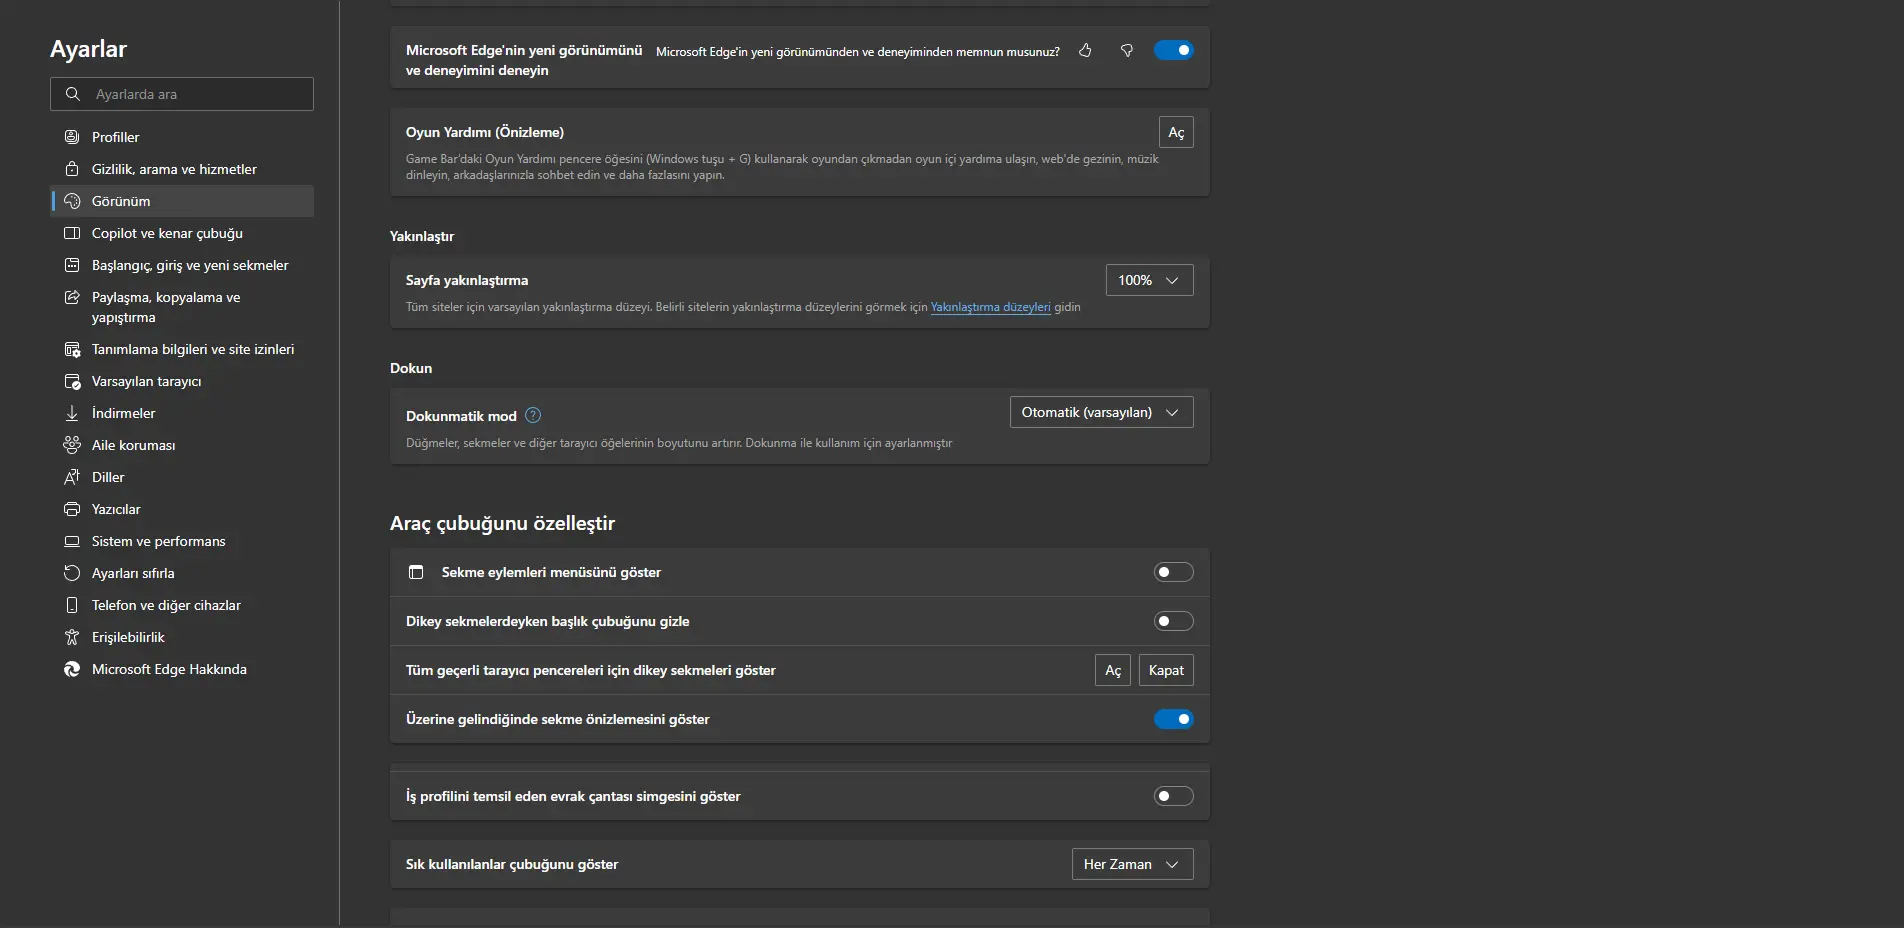The height and width of the screenshot is (928, 1904).
Task: Click the Ayarlarda ara search field
Action: point(182,94)
